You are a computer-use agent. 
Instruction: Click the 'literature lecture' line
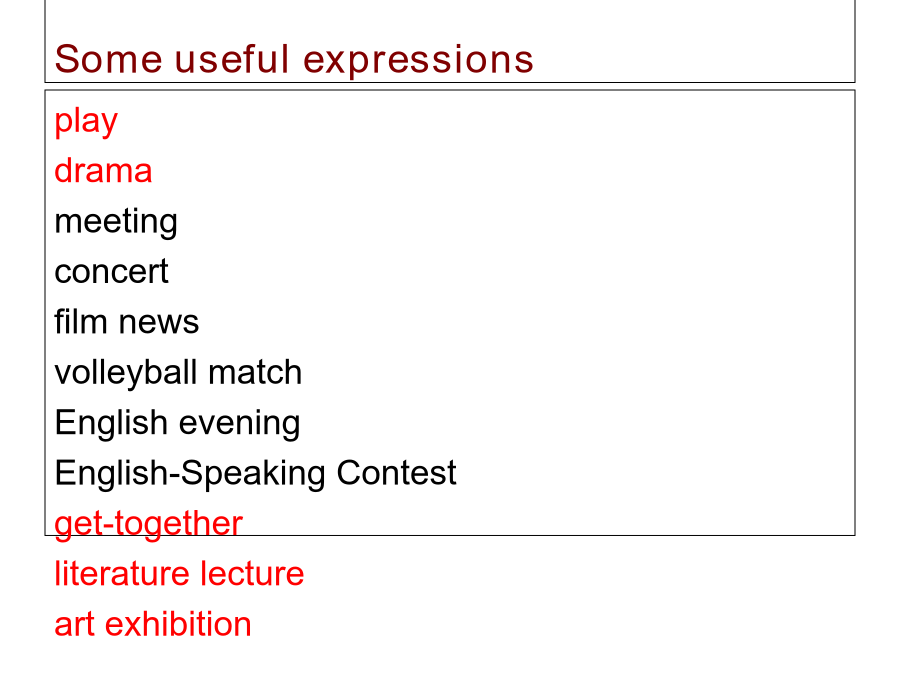[x=179, y=573]
